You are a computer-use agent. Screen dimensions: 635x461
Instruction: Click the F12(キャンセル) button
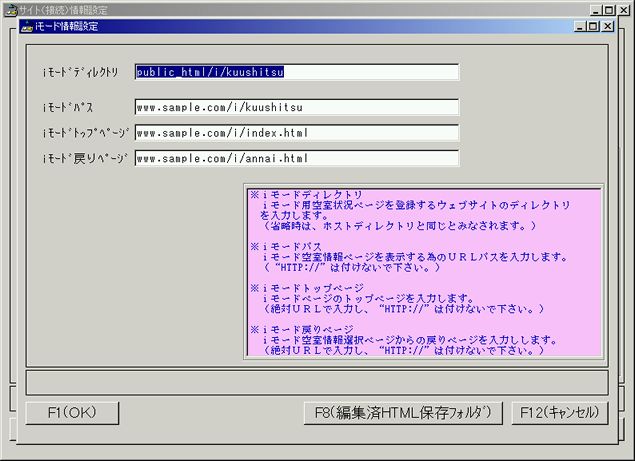pos(560,413)
